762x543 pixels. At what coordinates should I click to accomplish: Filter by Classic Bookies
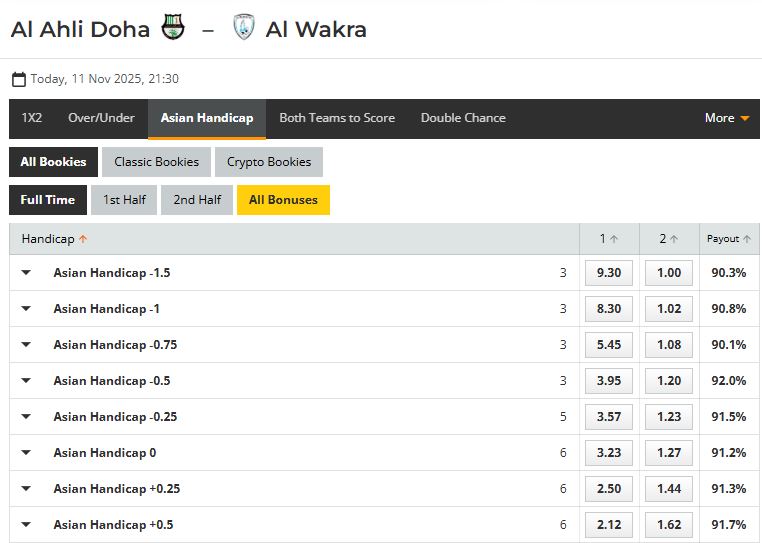point(156,162)
